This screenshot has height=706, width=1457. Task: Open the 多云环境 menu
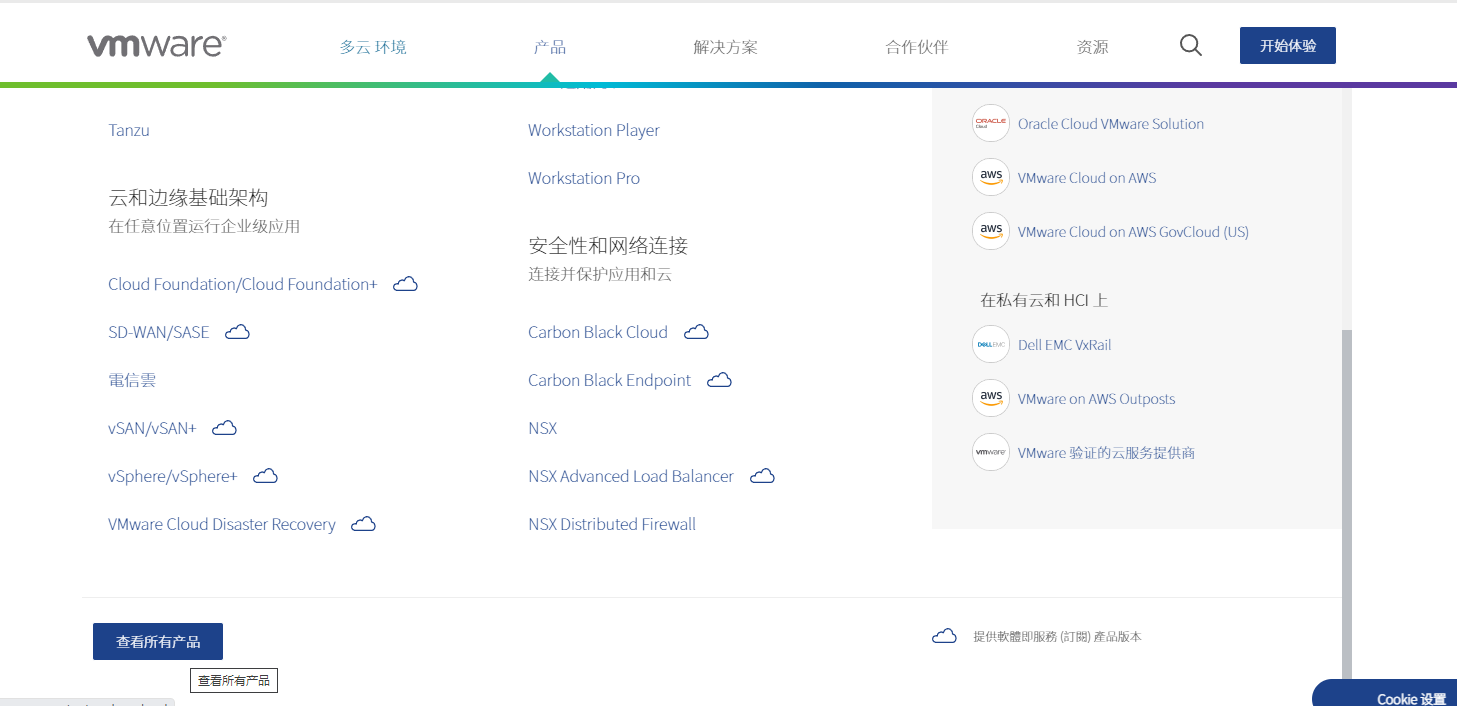pos(373,47)
